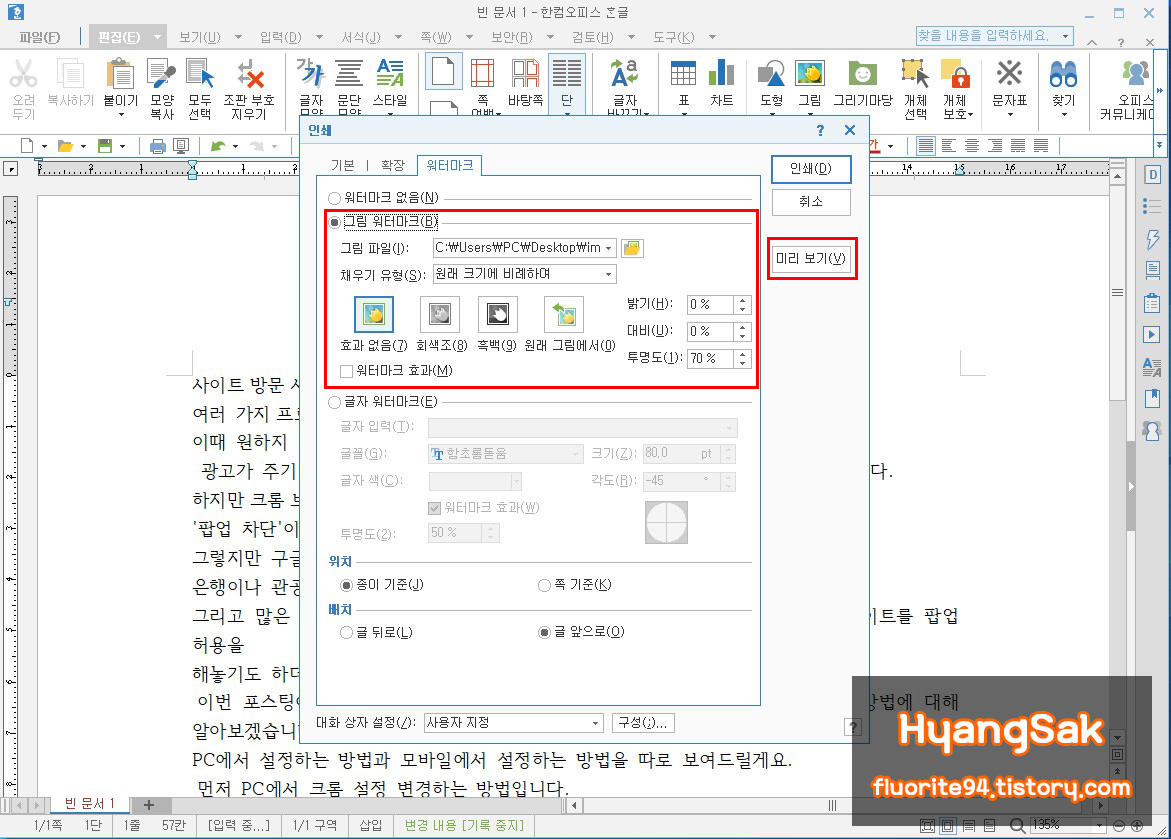
Task: Select No Watermark (워터마크 없음) radio button
Action: coord(335,199)
